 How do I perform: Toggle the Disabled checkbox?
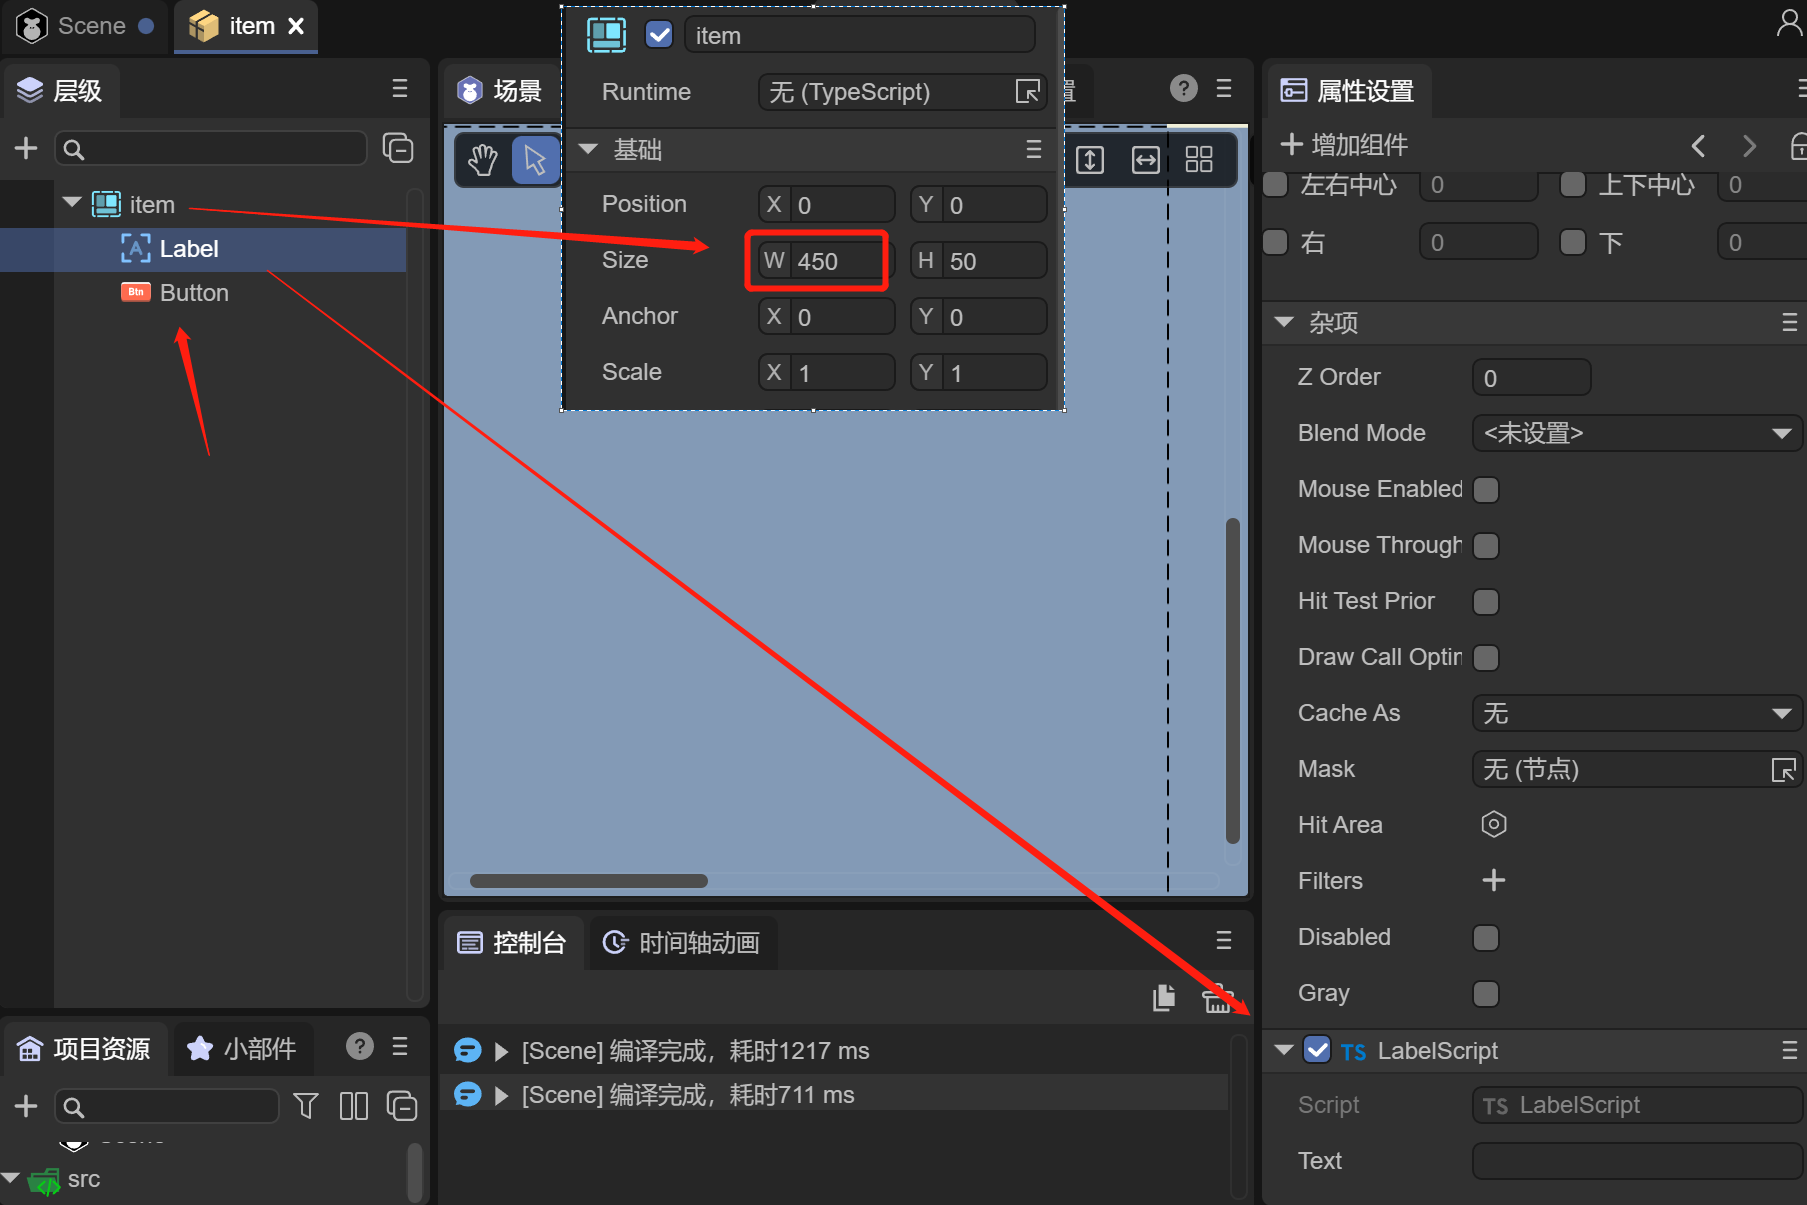point(1486,938)
